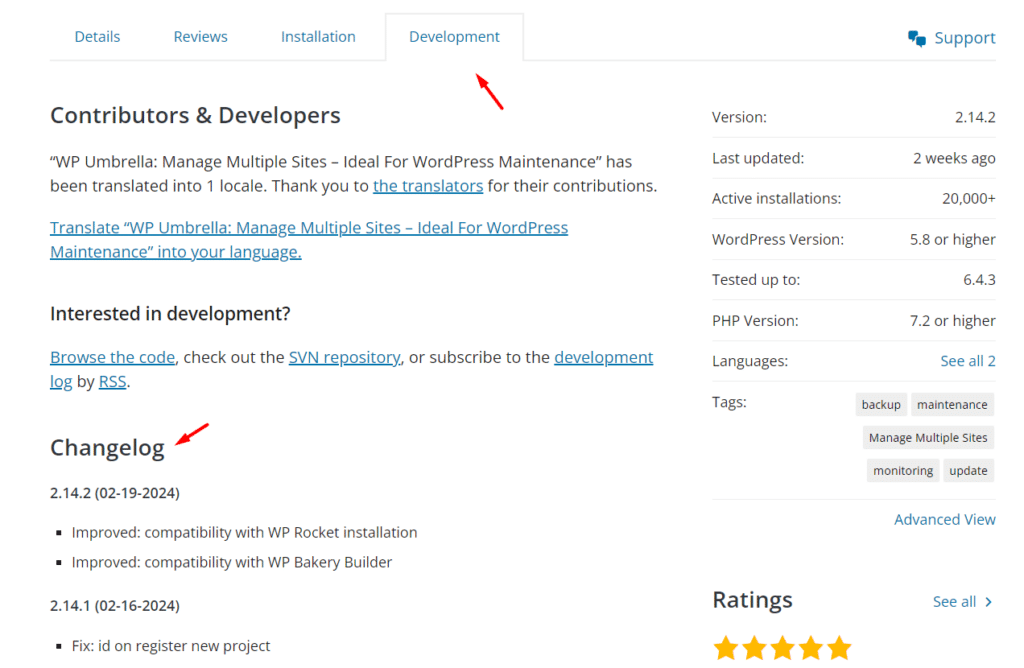Click the update tag
The image size is (1024, 668).
pyautogui.click(x=968, y=471)
